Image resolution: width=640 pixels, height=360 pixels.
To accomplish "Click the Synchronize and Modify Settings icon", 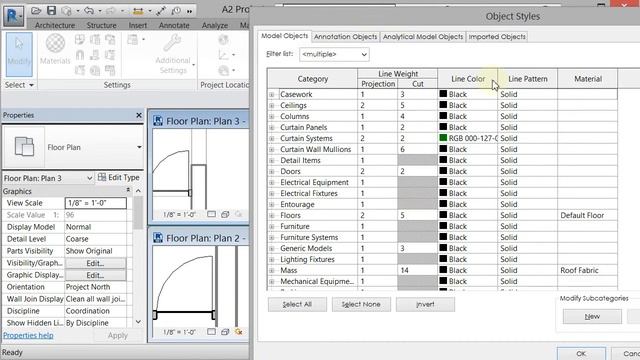I will click(67, 11).
